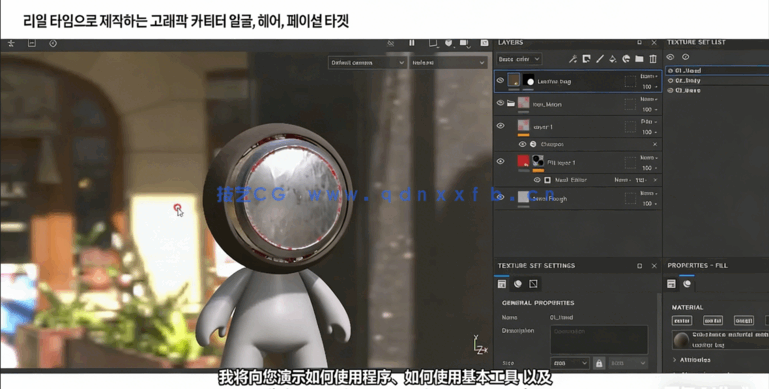Click the sphere tab icon in Texture Set Settings
Screen dimensions: 769x389
(x=518, y=284)
